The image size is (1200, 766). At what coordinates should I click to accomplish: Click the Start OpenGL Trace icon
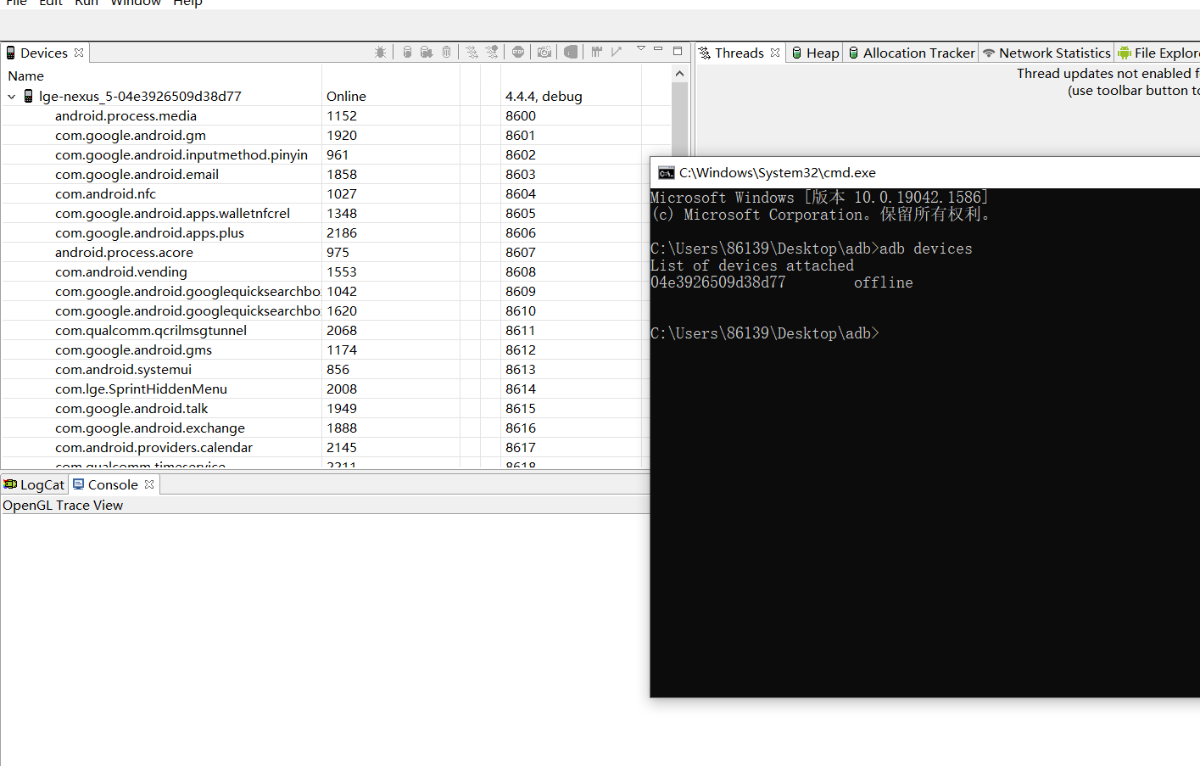coord(617,52)
